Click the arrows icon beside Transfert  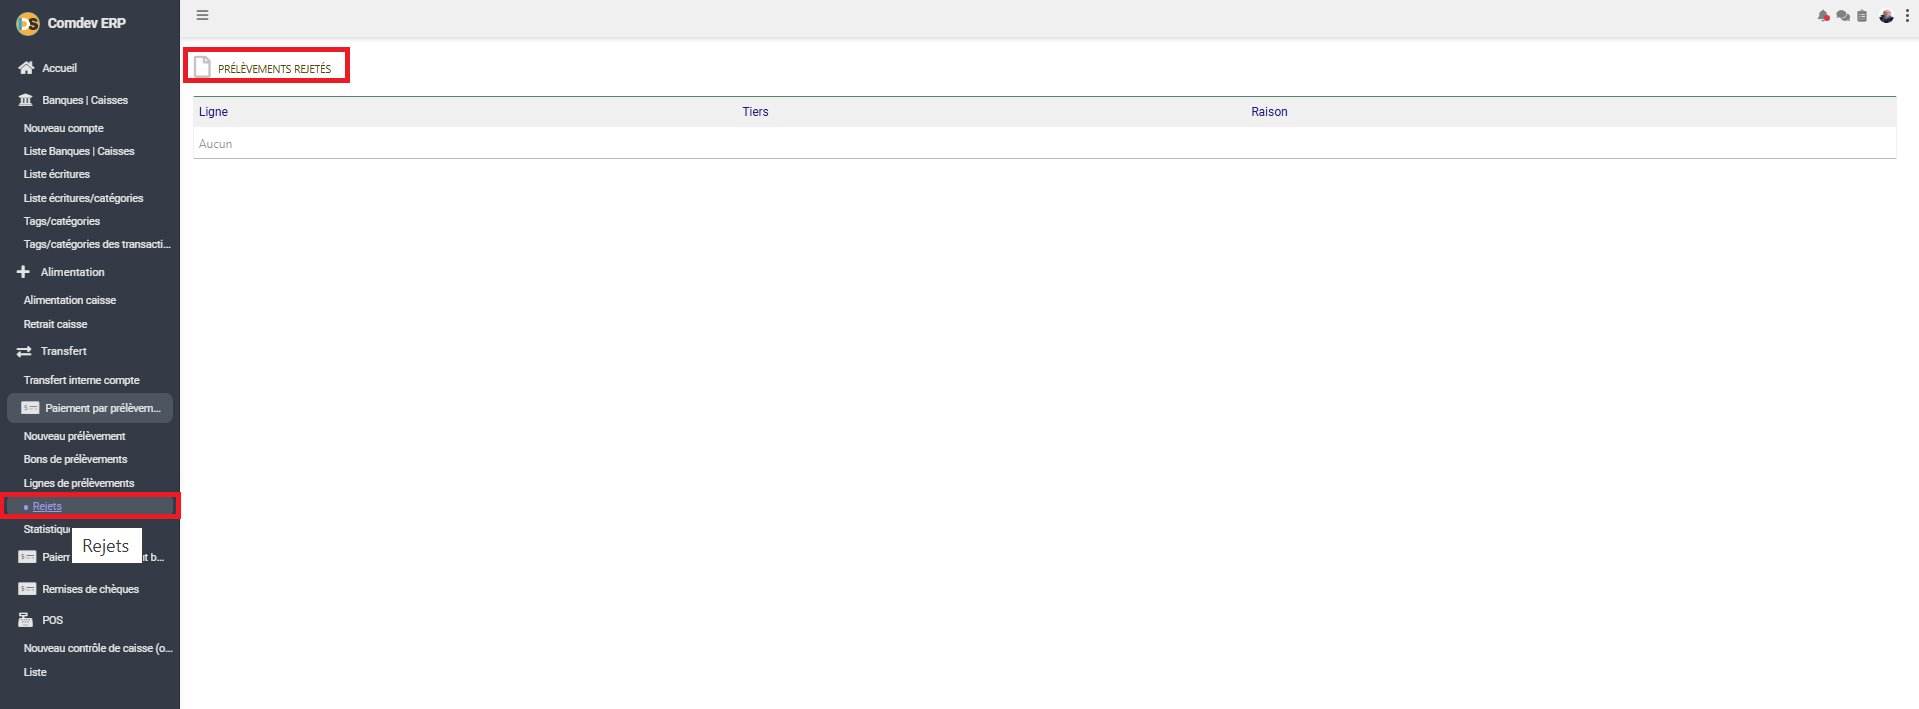[24, 351]
